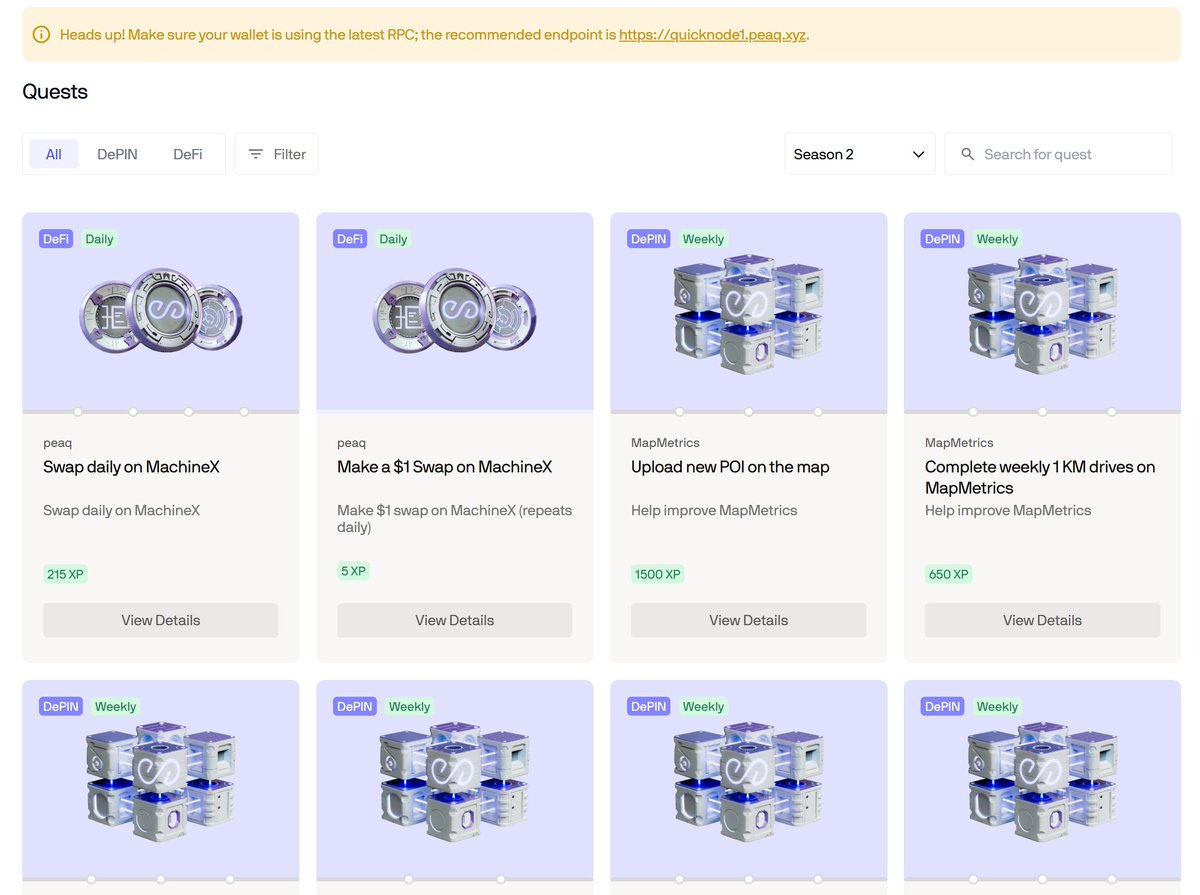Click the Daily badge on Swap daily on MachineX card
The height and width of the screenshot is (895, 1200).
[99, 239]
